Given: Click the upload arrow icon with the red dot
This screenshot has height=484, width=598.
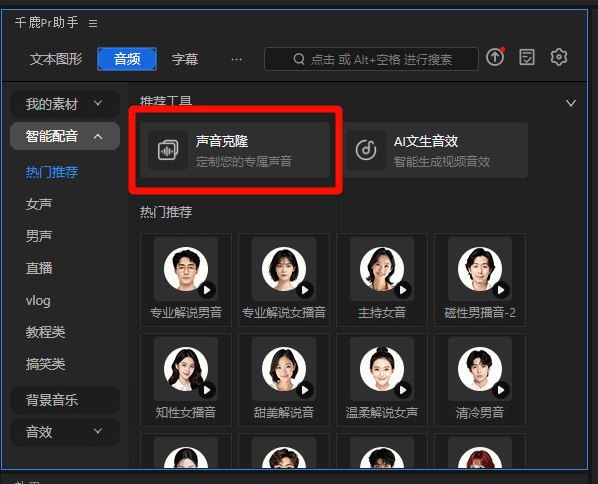Looking at the screenshot, I should (495, 57).
